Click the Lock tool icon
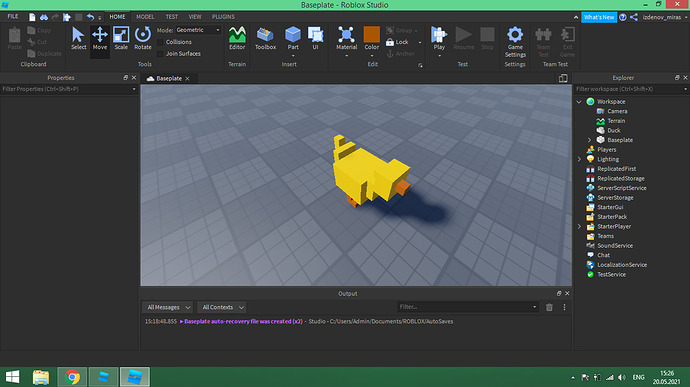The height and width of the screenshot is (387, 690). tap(390, 42)
